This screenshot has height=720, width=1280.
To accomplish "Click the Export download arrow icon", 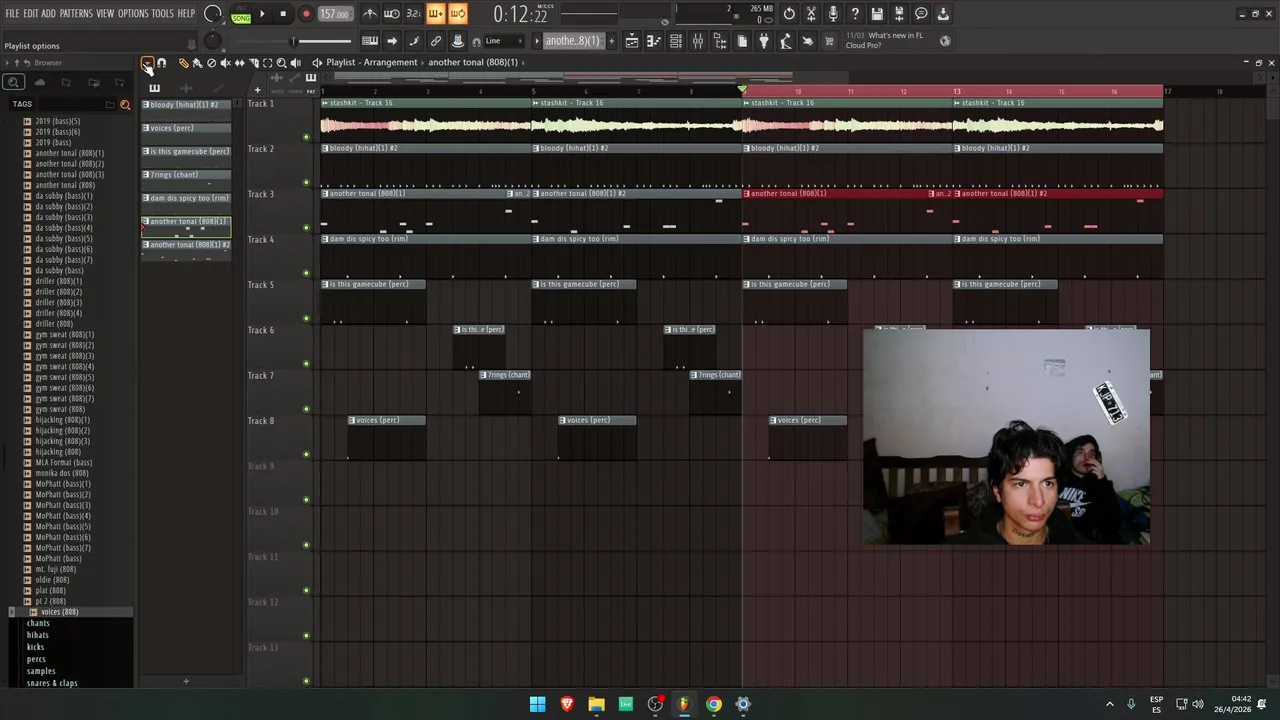I will (943, 14).
